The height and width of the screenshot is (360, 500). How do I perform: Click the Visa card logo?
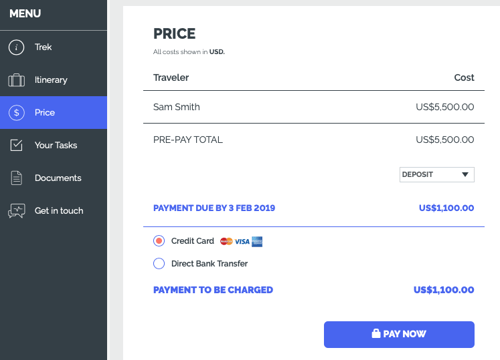(x=242, y=241)
